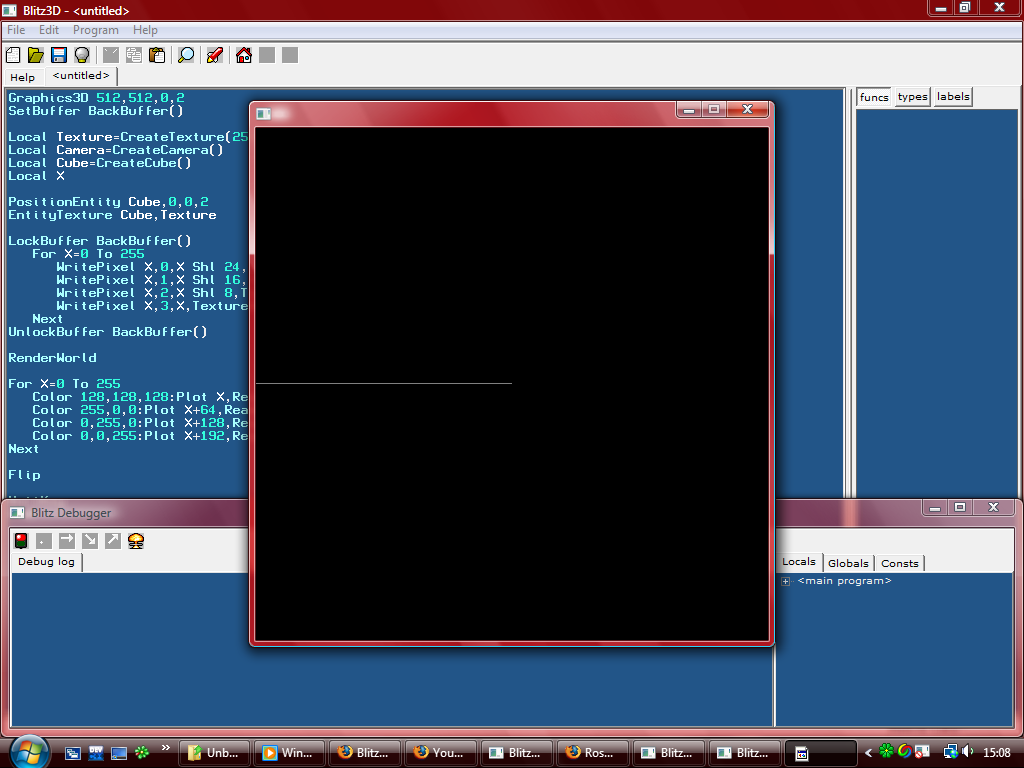1024x768 pixels.
Task: Open the File menu
Action: [16, 30]
